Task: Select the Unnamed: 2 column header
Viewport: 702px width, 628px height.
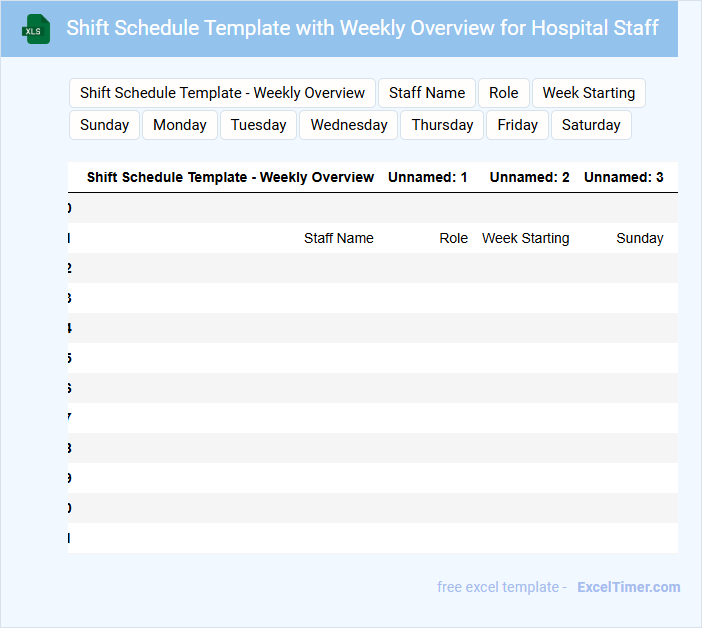Action: (x=529, y=177)
